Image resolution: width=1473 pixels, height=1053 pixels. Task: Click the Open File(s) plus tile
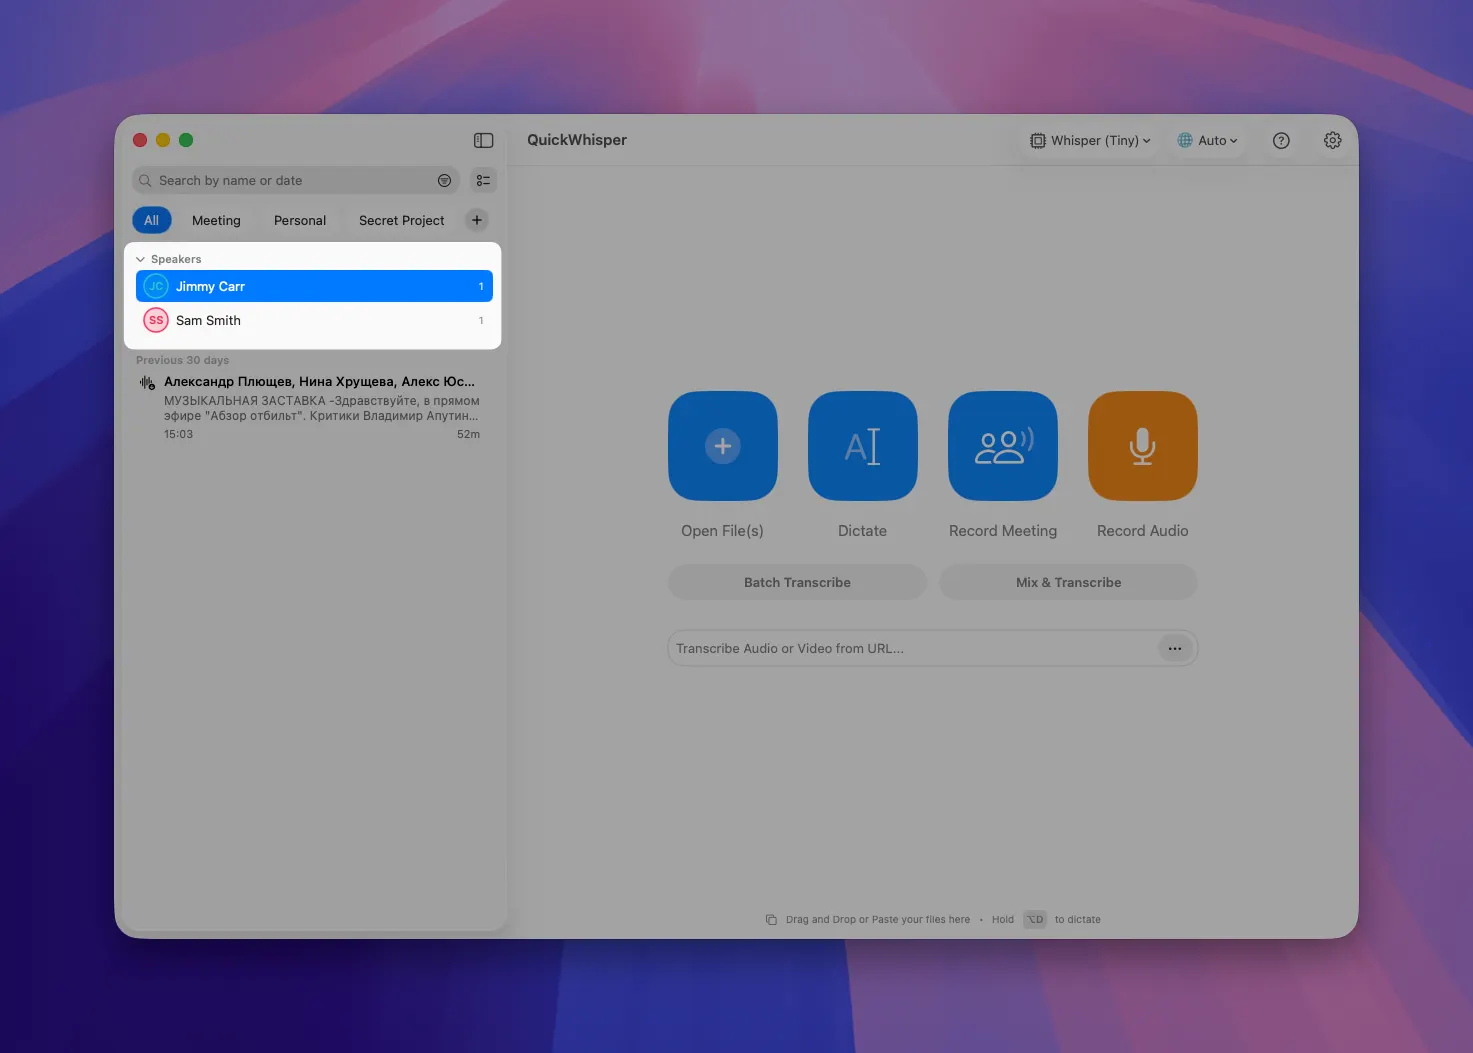click(723, 446)
